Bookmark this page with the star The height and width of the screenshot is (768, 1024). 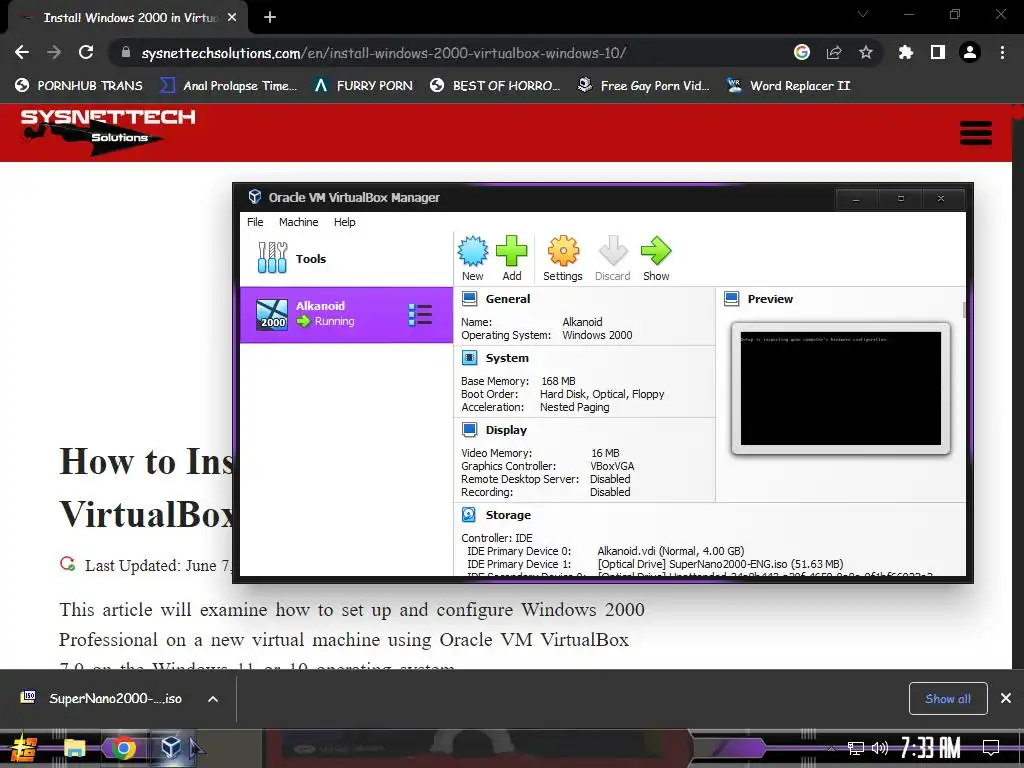[x=866, y=52]
